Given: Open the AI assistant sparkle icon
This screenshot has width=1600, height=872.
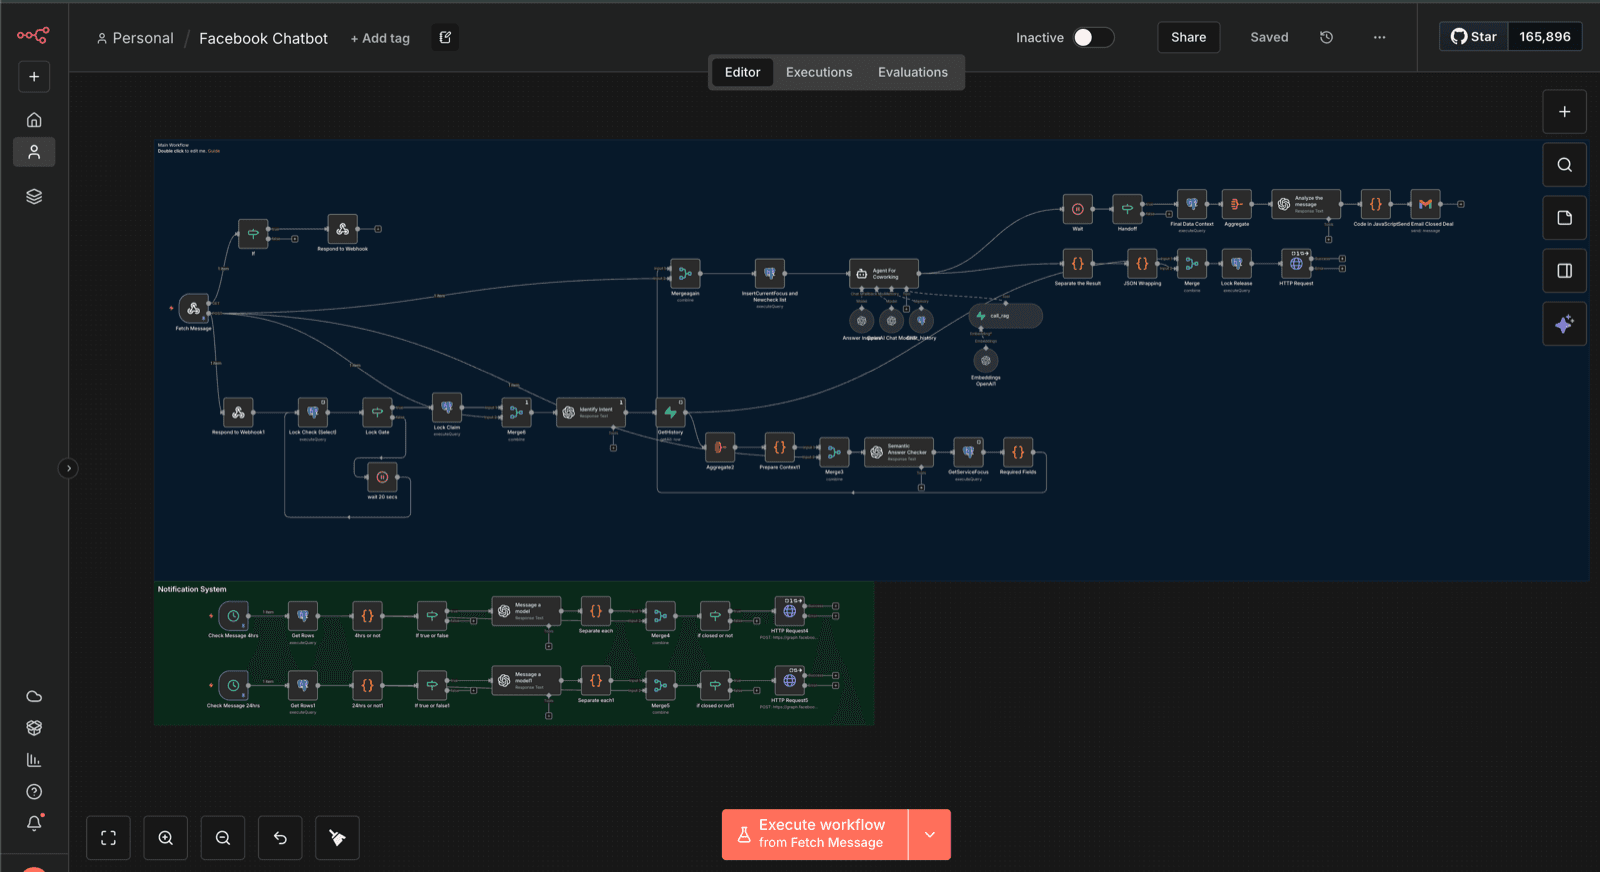Looking at the screenshot, I should (x=1565, y=324).
